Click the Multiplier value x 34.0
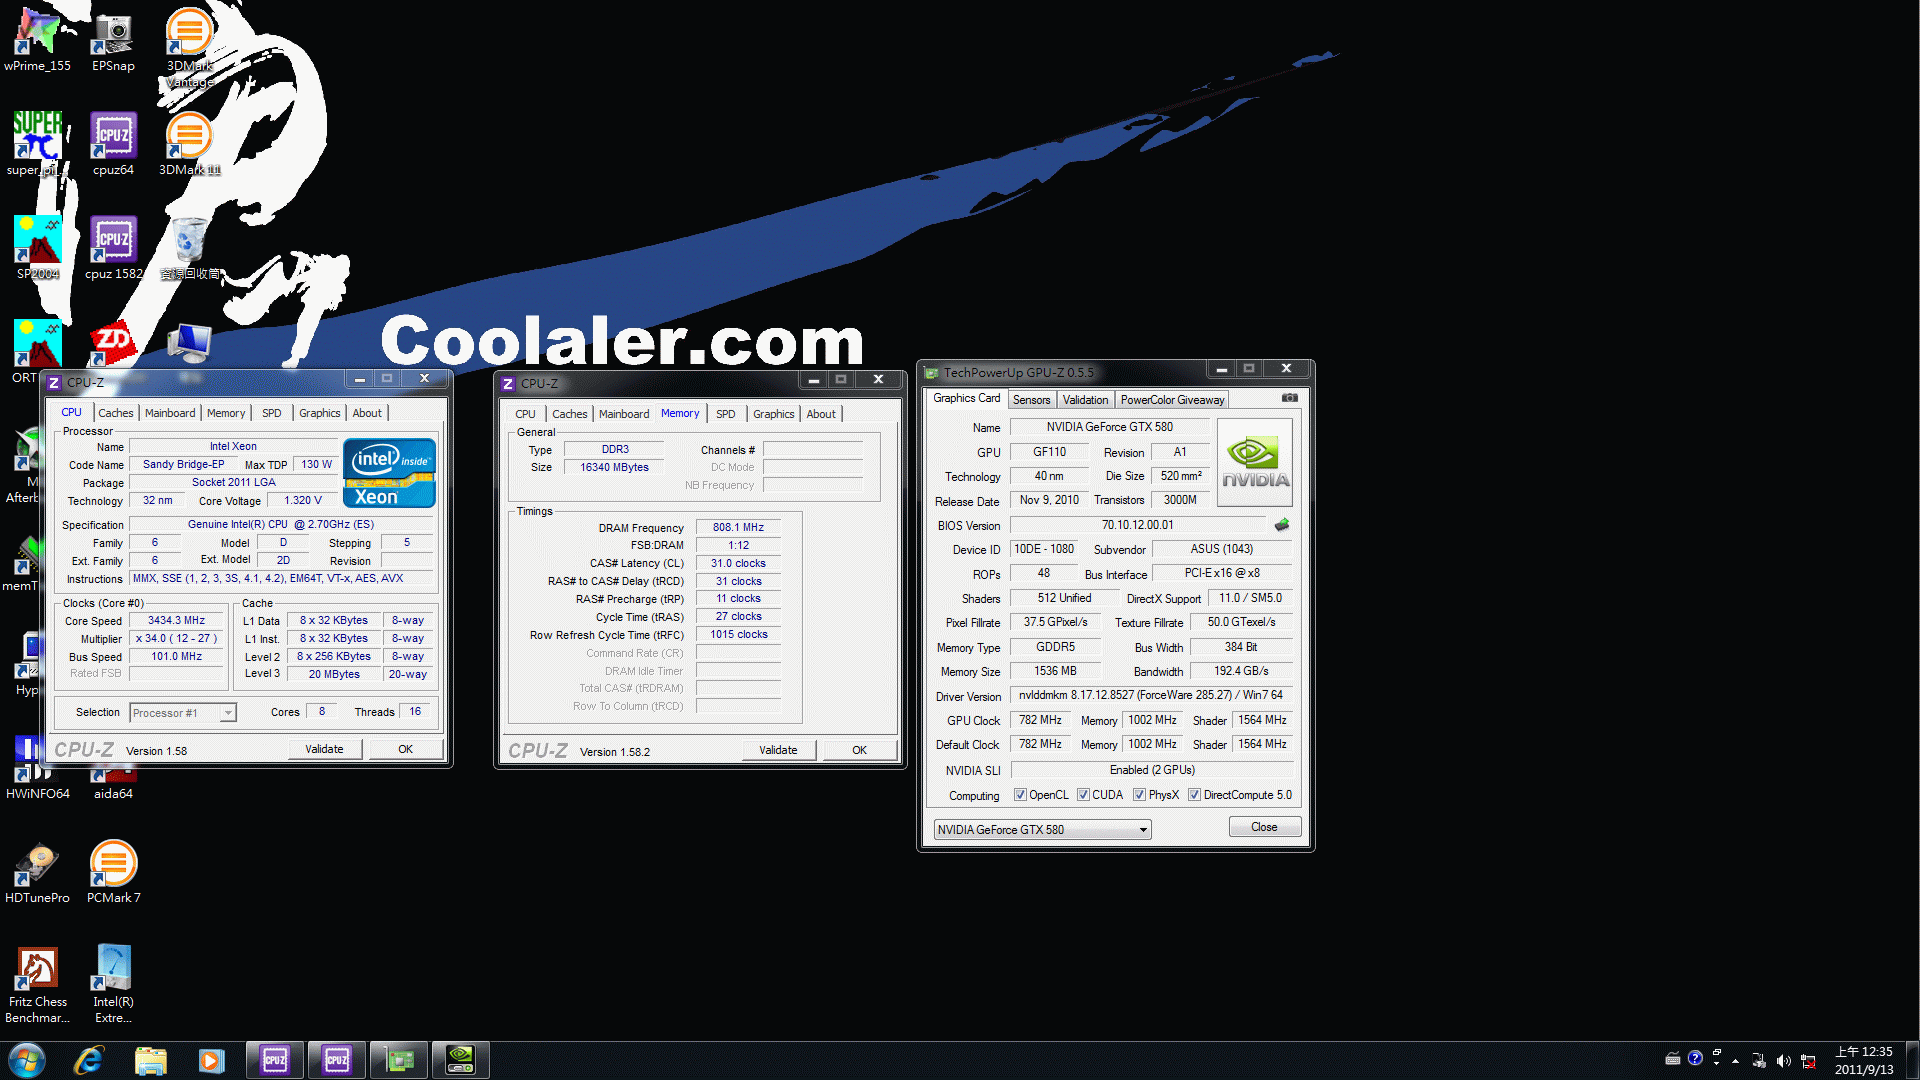 click(x=176, y=638)
